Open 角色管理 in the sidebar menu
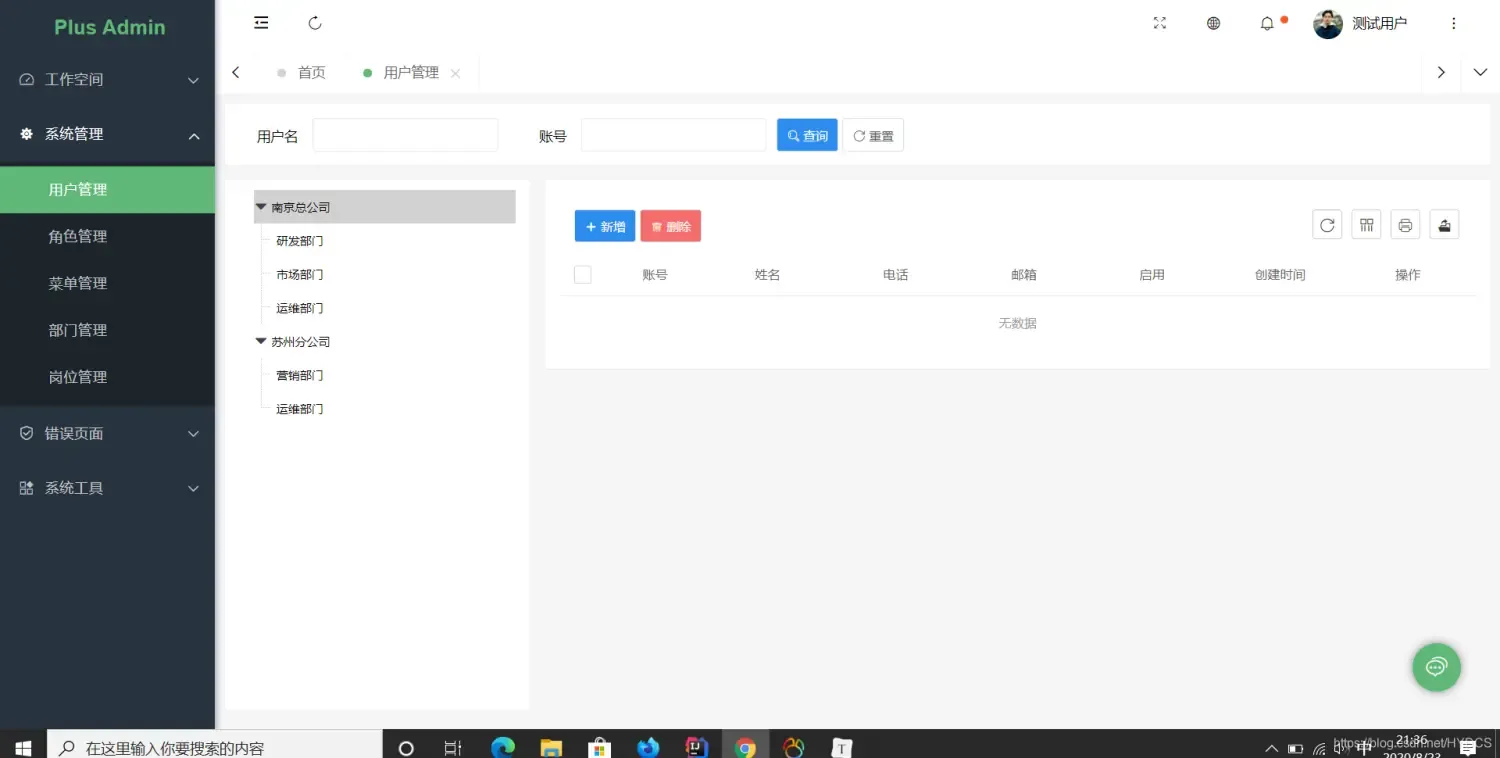 tap(78, 236)
